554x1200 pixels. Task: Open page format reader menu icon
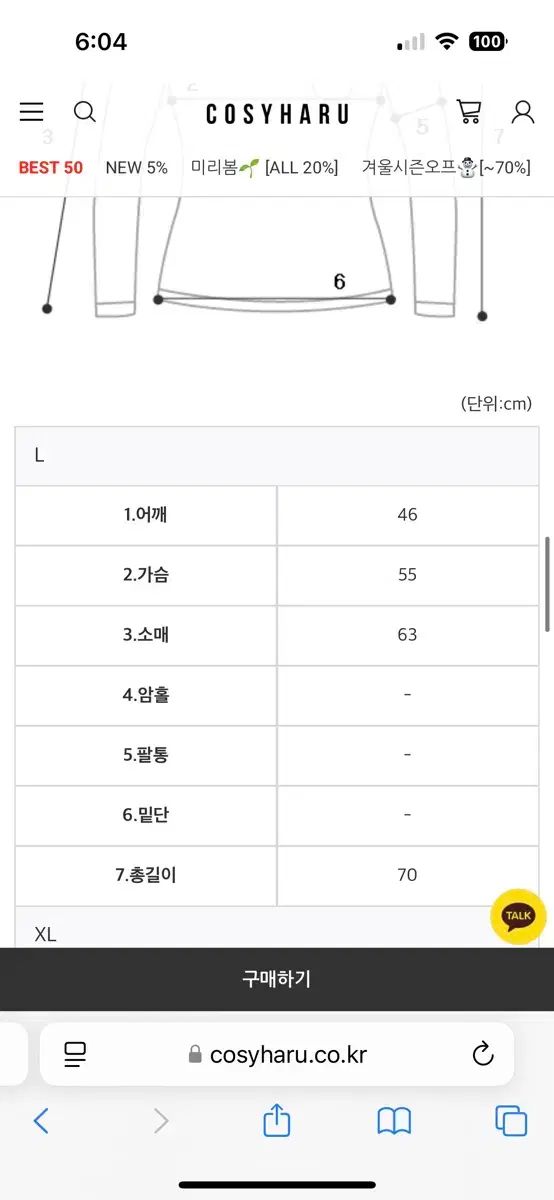point(75,1054)
